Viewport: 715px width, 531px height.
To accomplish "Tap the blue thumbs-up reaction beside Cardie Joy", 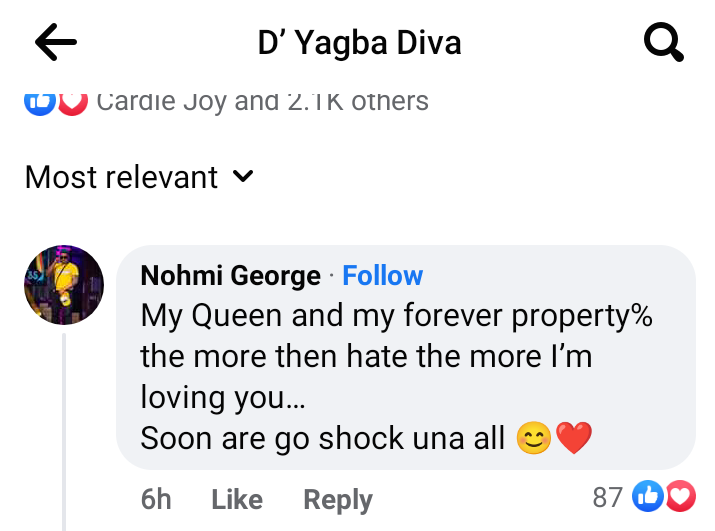I will pyautogui.click(x=40, y=100).
